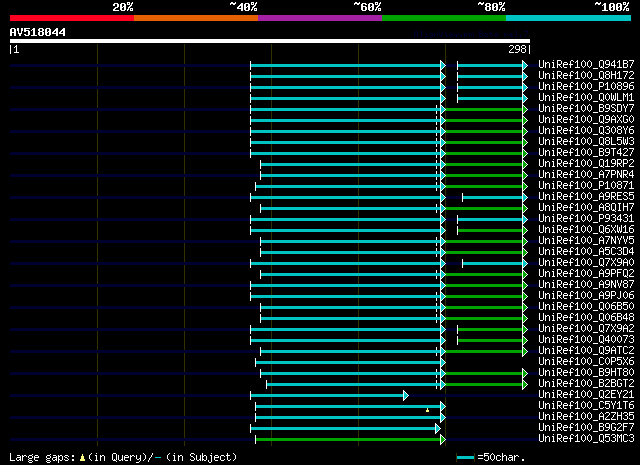Click UniRef100_A2ZH35 label
Screen dimensions: 640x465
pyautogui.click(x=586, y=417)
